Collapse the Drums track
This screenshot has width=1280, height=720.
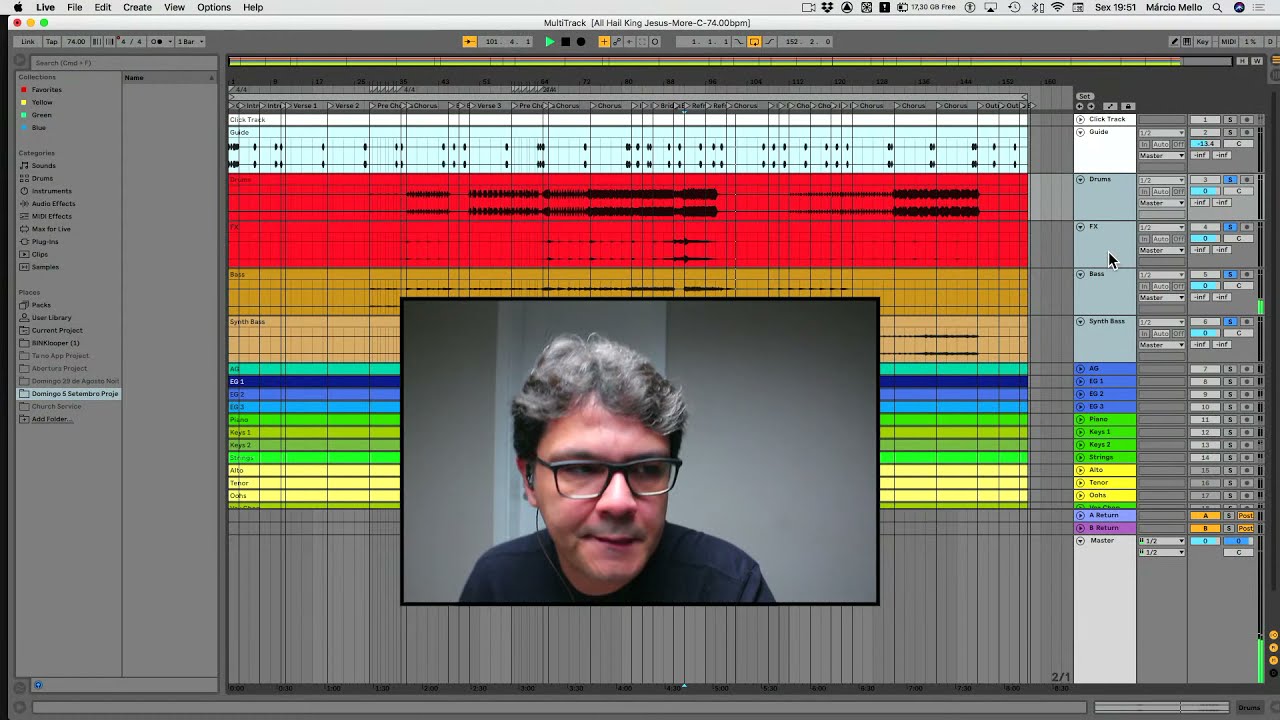coord(1080,180)
